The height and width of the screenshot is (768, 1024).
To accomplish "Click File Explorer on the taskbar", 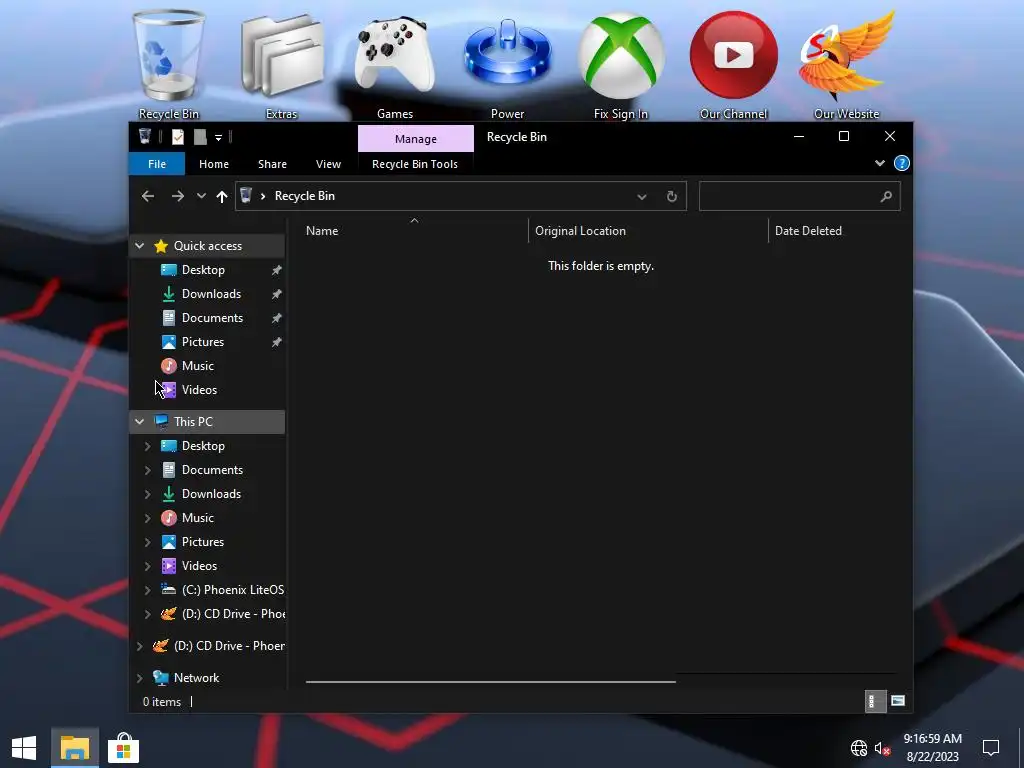I will coord(74,748).
